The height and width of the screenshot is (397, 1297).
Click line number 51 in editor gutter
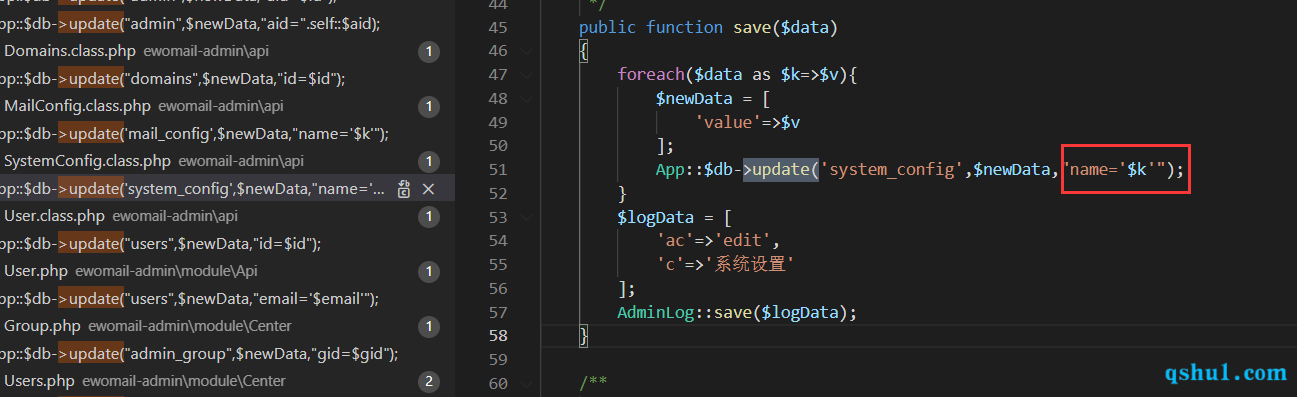(x=498, y=169)
